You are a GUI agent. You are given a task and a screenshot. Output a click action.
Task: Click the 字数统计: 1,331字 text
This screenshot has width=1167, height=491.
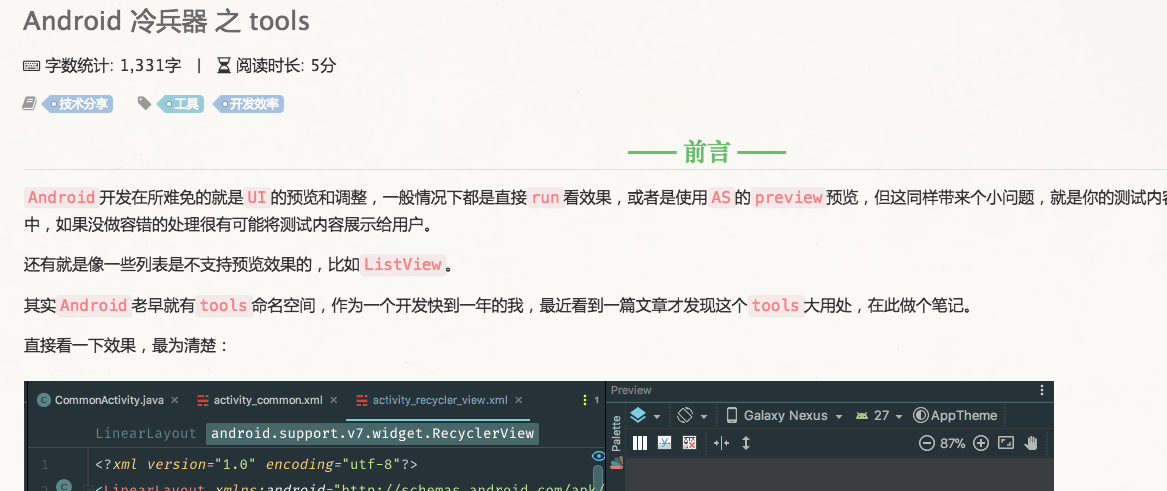click(113, 65)
